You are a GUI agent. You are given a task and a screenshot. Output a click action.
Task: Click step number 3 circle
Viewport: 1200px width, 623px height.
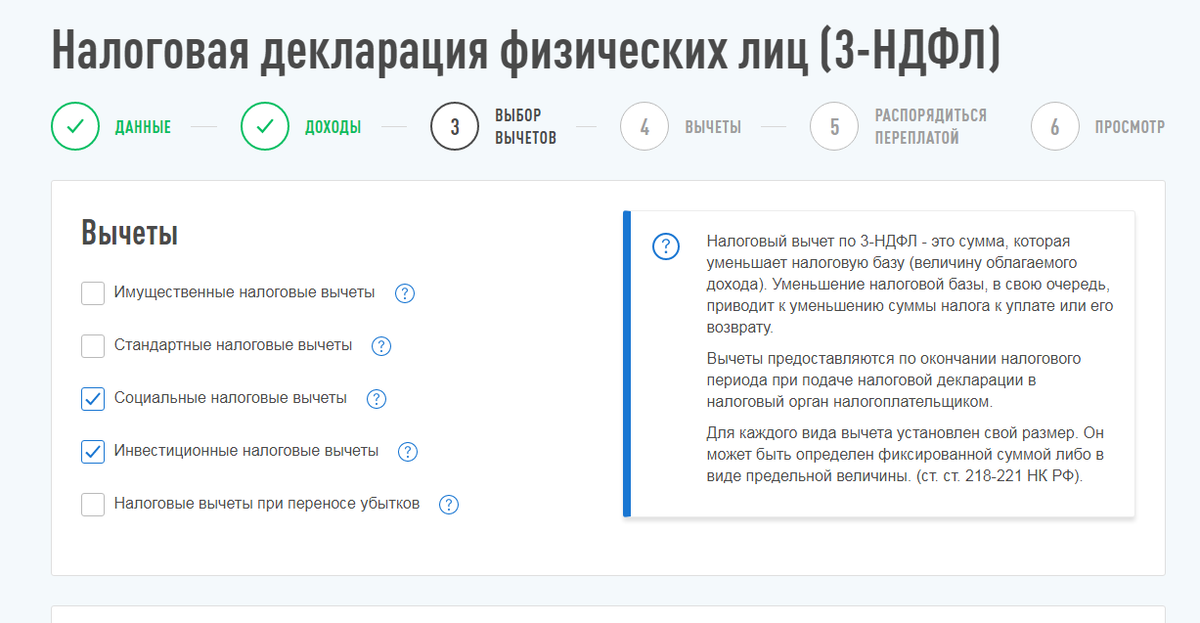point(455,127)
